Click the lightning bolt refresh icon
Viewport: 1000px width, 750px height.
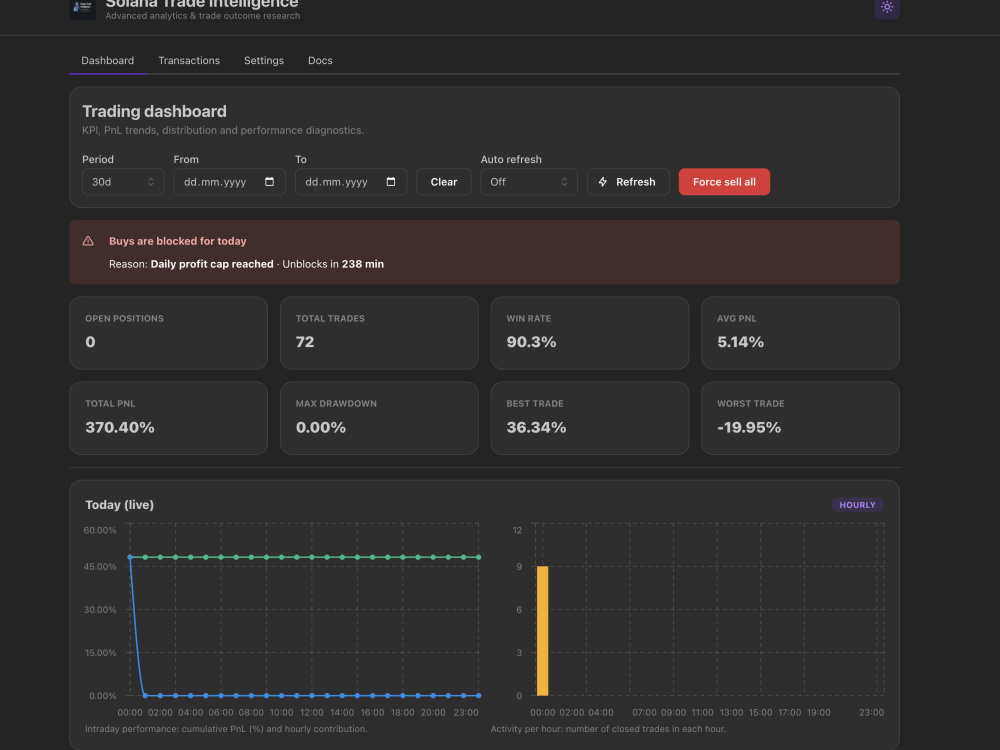click(x=603, y=182)
